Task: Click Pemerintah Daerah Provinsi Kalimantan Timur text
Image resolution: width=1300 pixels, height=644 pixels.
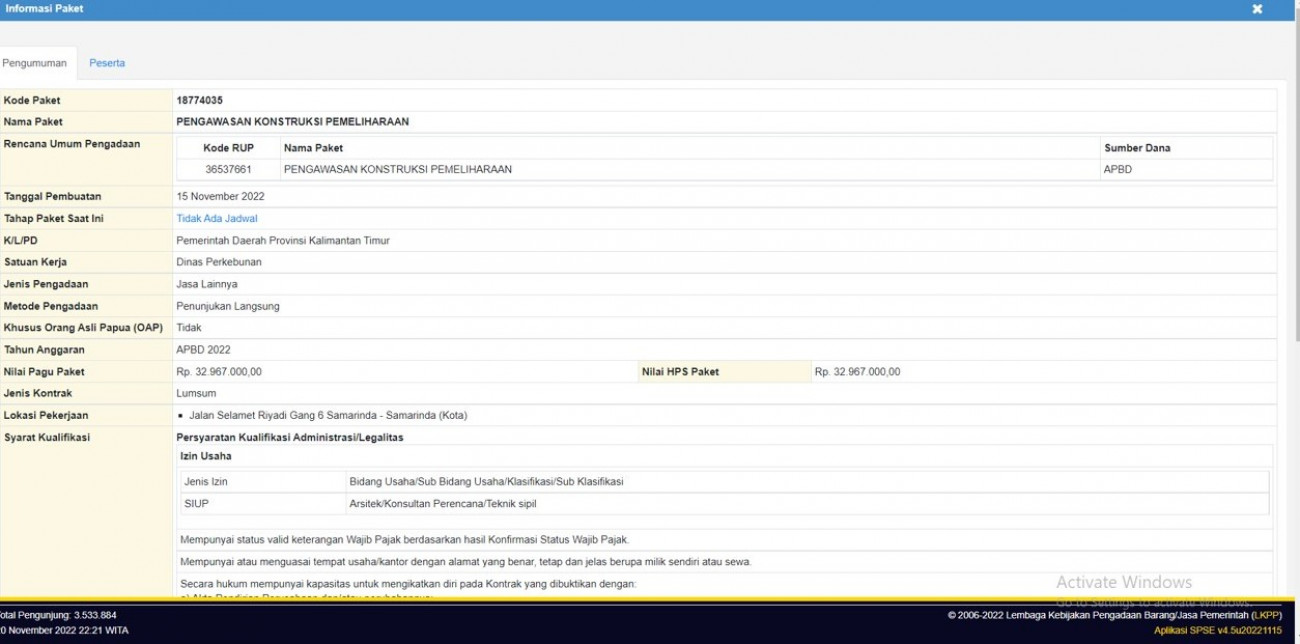Action: (x=283, y=240)
